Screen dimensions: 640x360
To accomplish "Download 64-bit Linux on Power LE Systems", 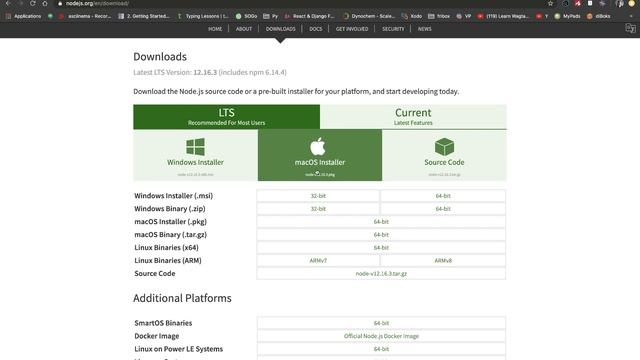I will (381, 349).
